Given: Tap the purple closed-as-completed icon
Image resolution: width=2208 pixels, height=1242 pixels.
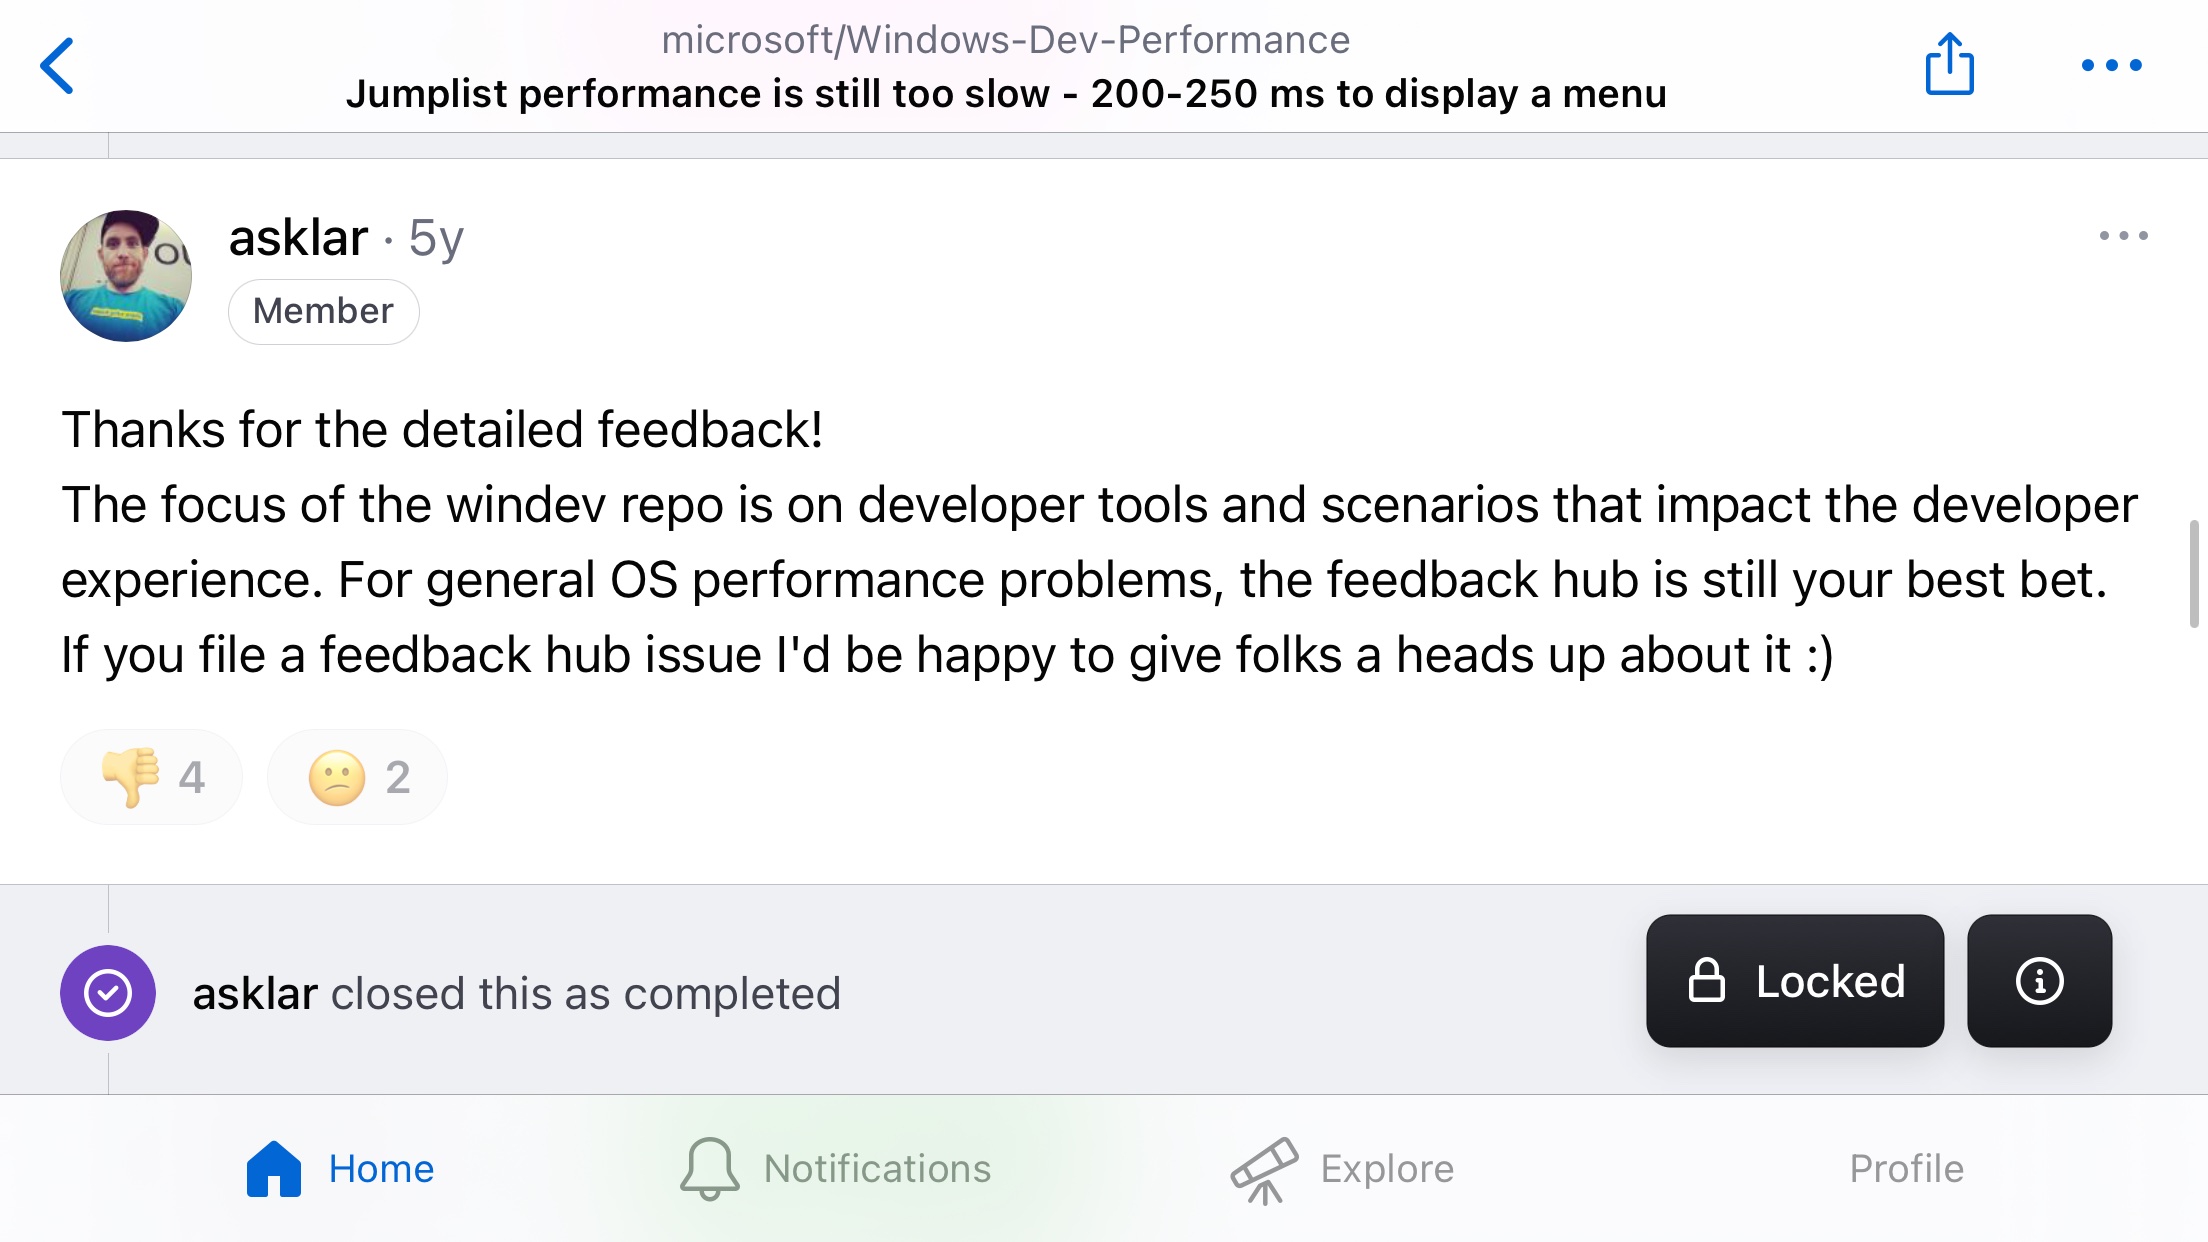Looking at the screenshot, I should [108, 993].
